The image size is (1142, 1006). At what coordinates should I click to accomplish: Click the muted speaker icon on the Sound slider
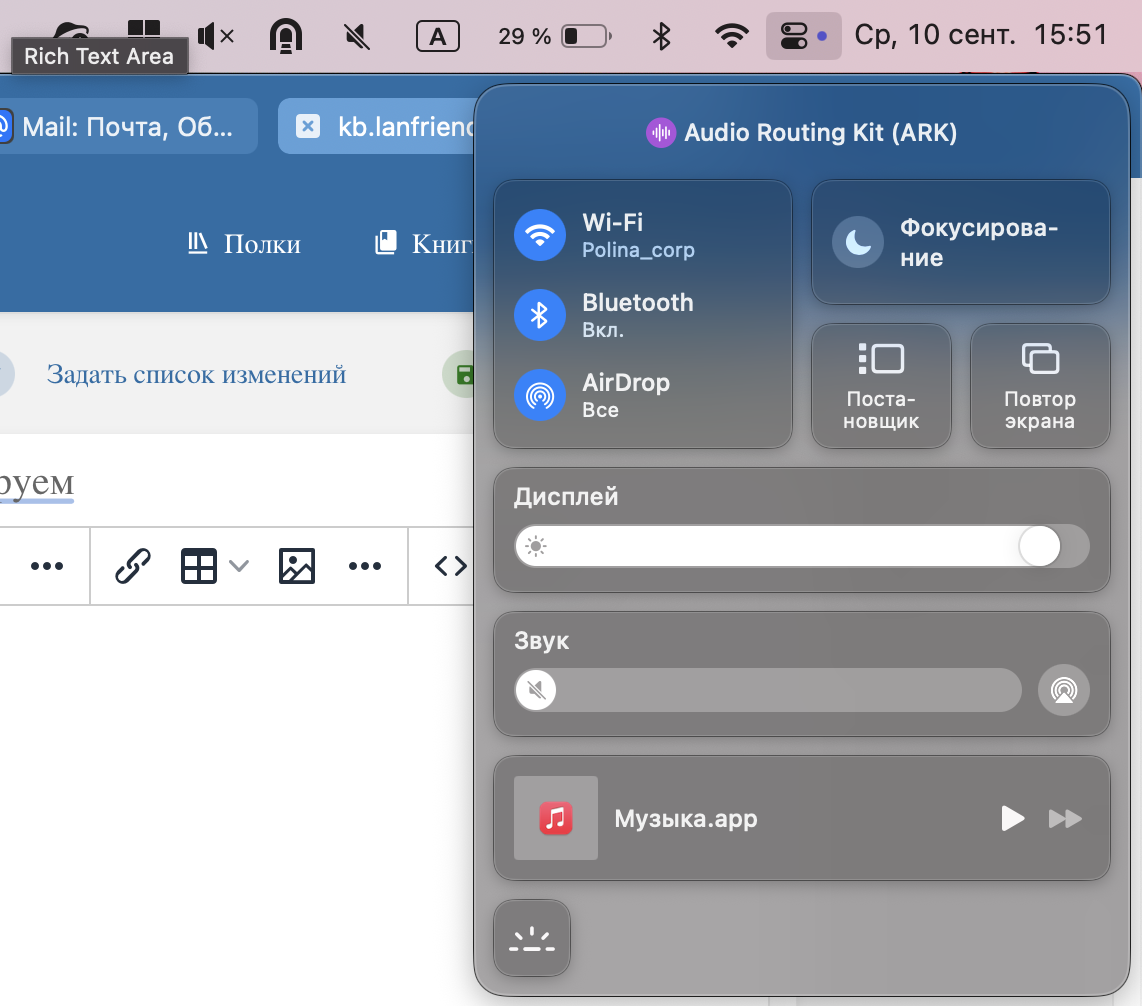pyautogui.click(x=537, y=690)
